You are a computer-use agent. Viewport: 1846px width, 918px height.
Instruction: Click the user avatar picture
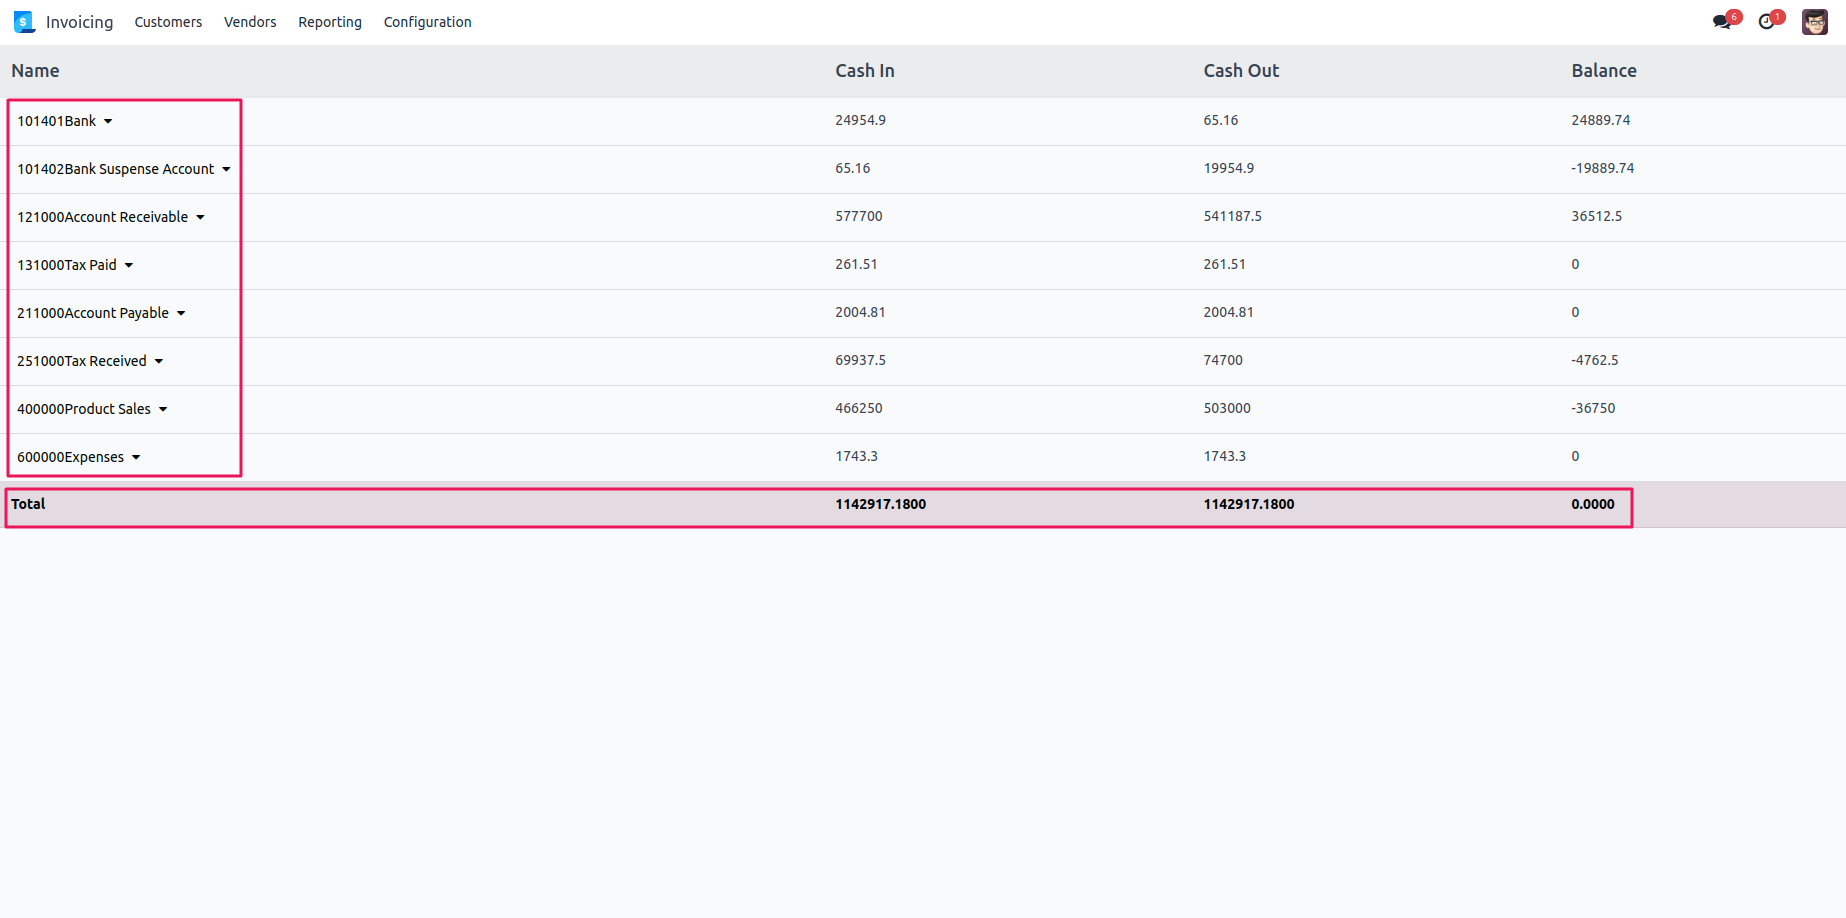[x=1814, y=22]
